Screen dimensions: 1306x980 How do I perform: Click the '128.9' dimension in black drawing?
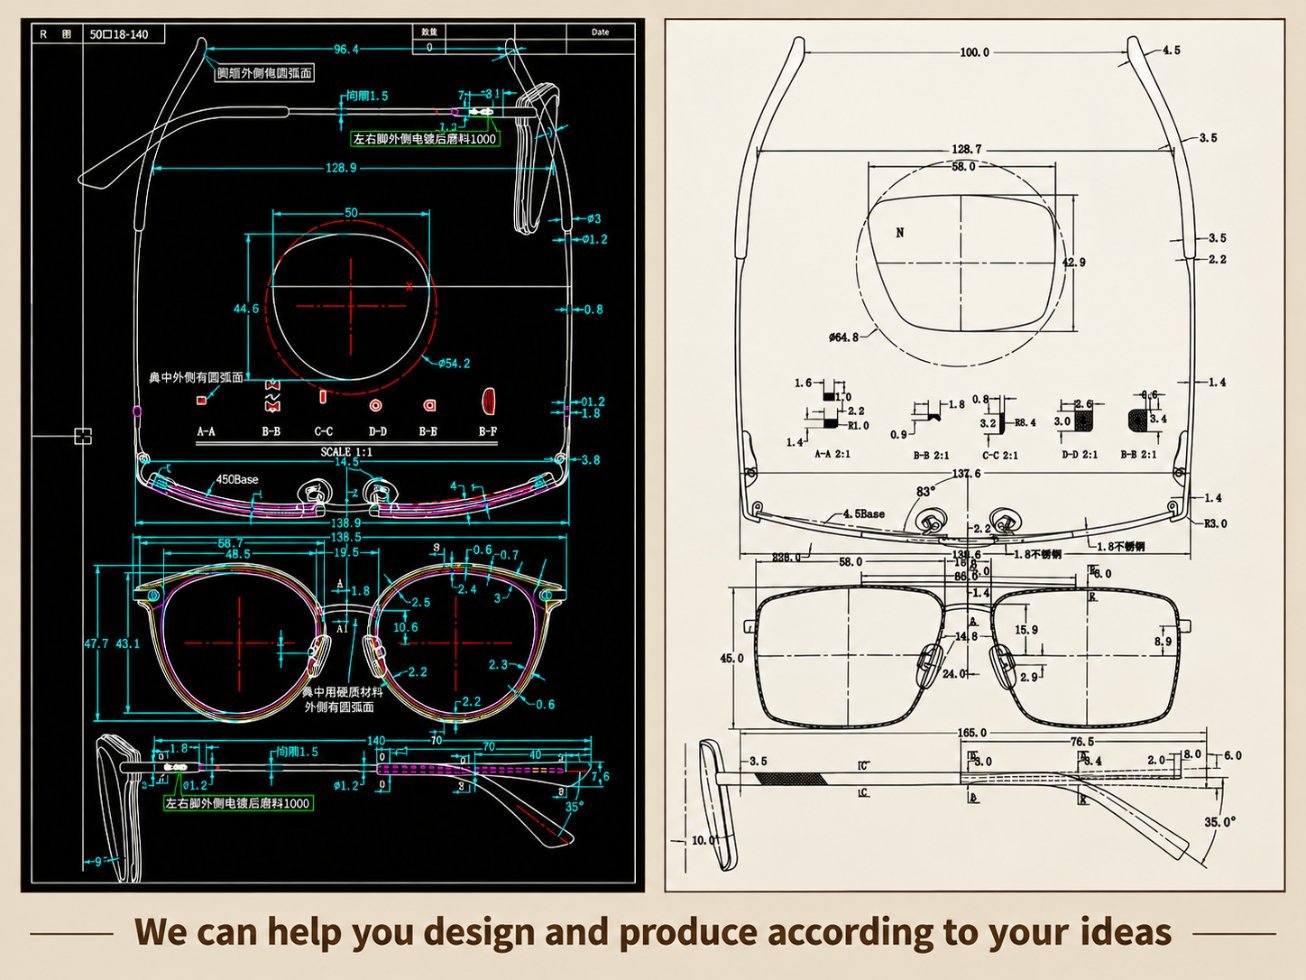[341, 168]
